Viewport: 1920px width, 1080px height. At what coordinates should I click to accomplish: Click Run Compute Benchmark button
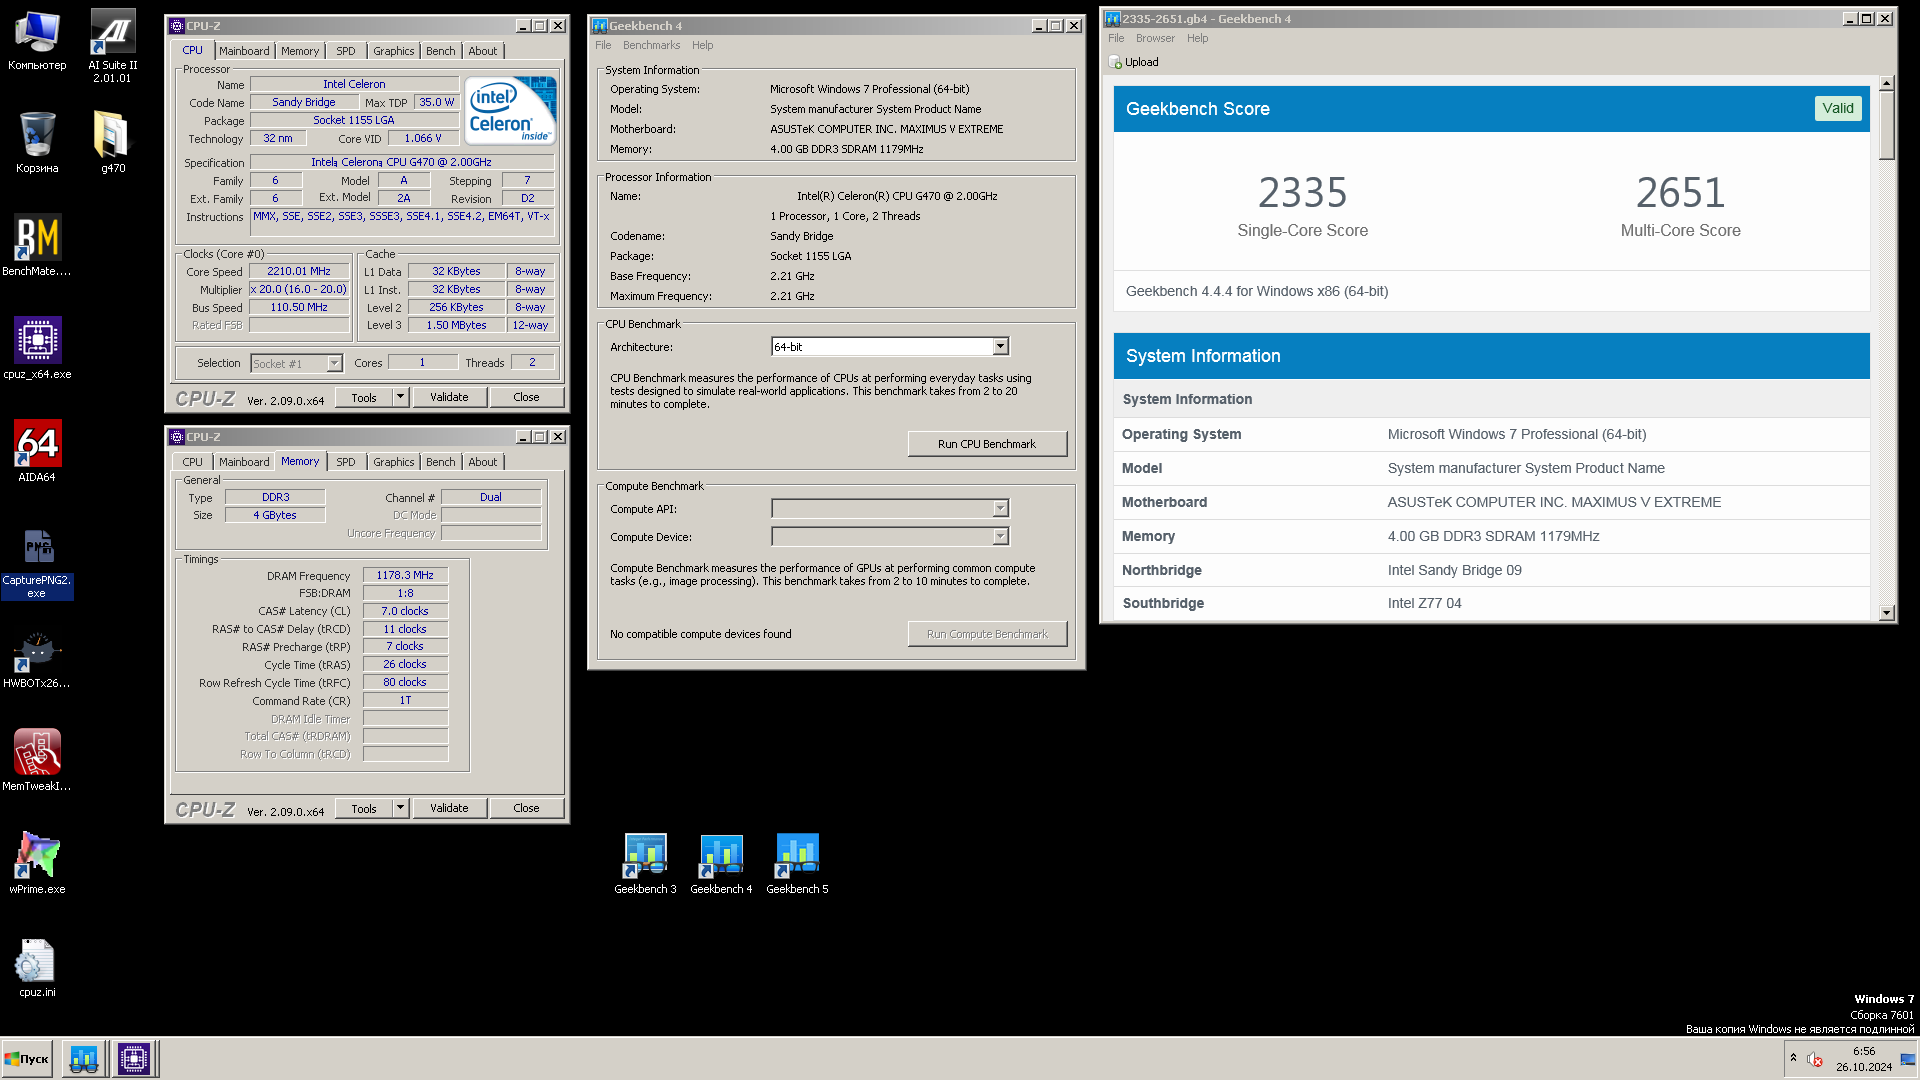[x=987, y=634]
